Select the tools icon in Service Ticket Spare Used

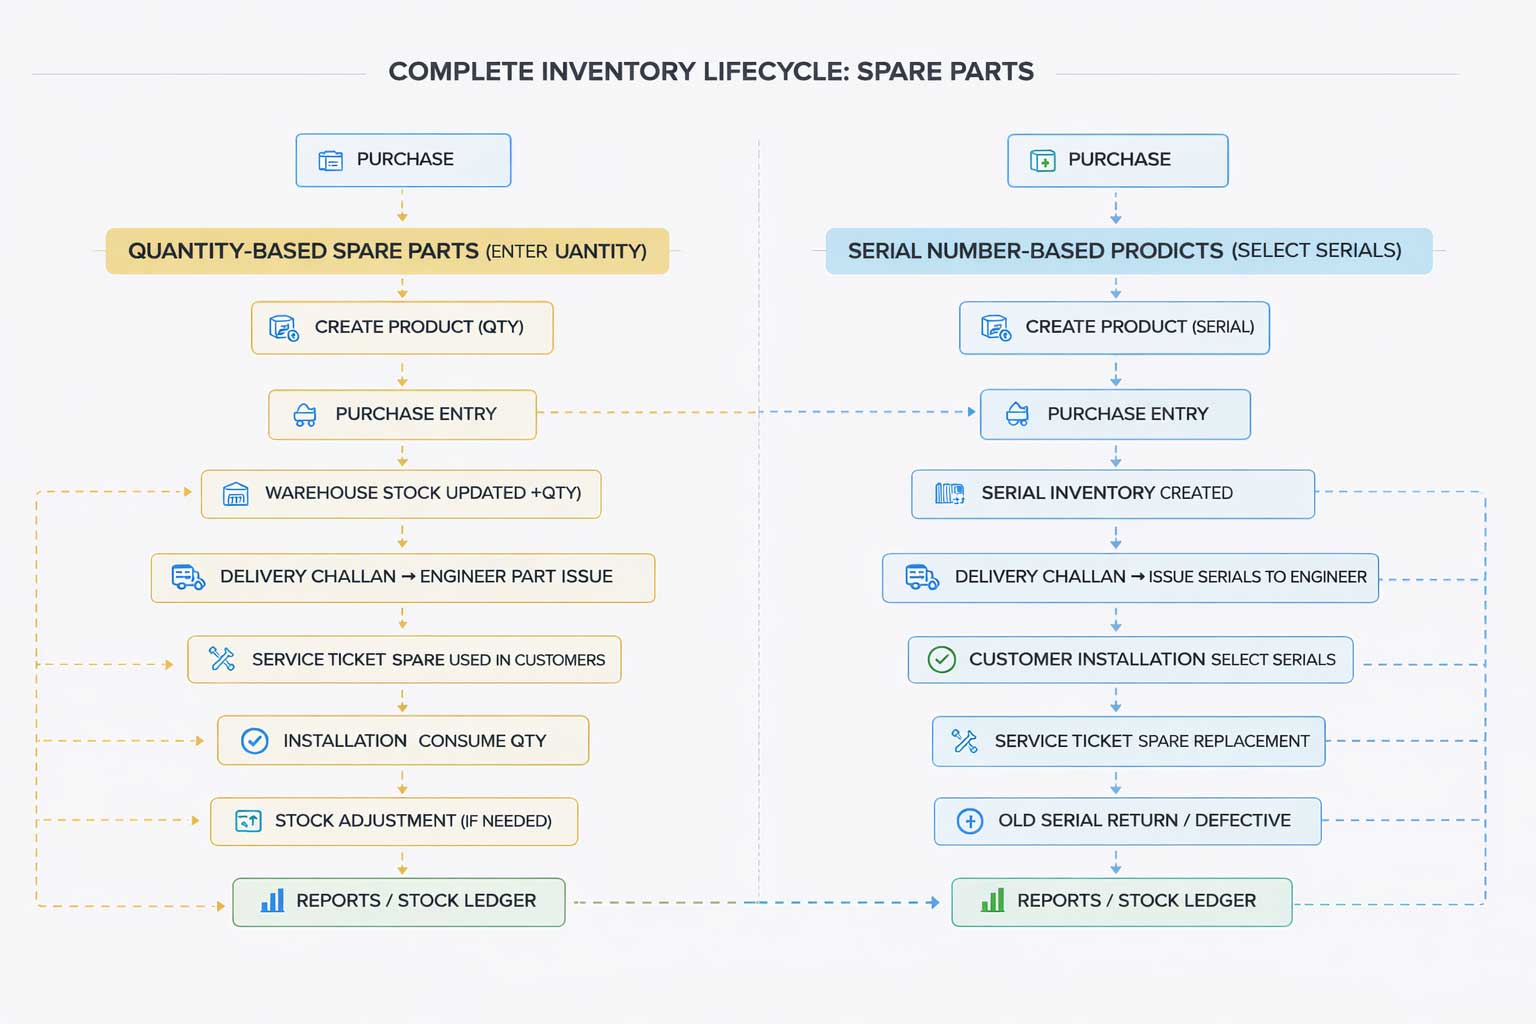pyautogui.click(x=221, y=659)
